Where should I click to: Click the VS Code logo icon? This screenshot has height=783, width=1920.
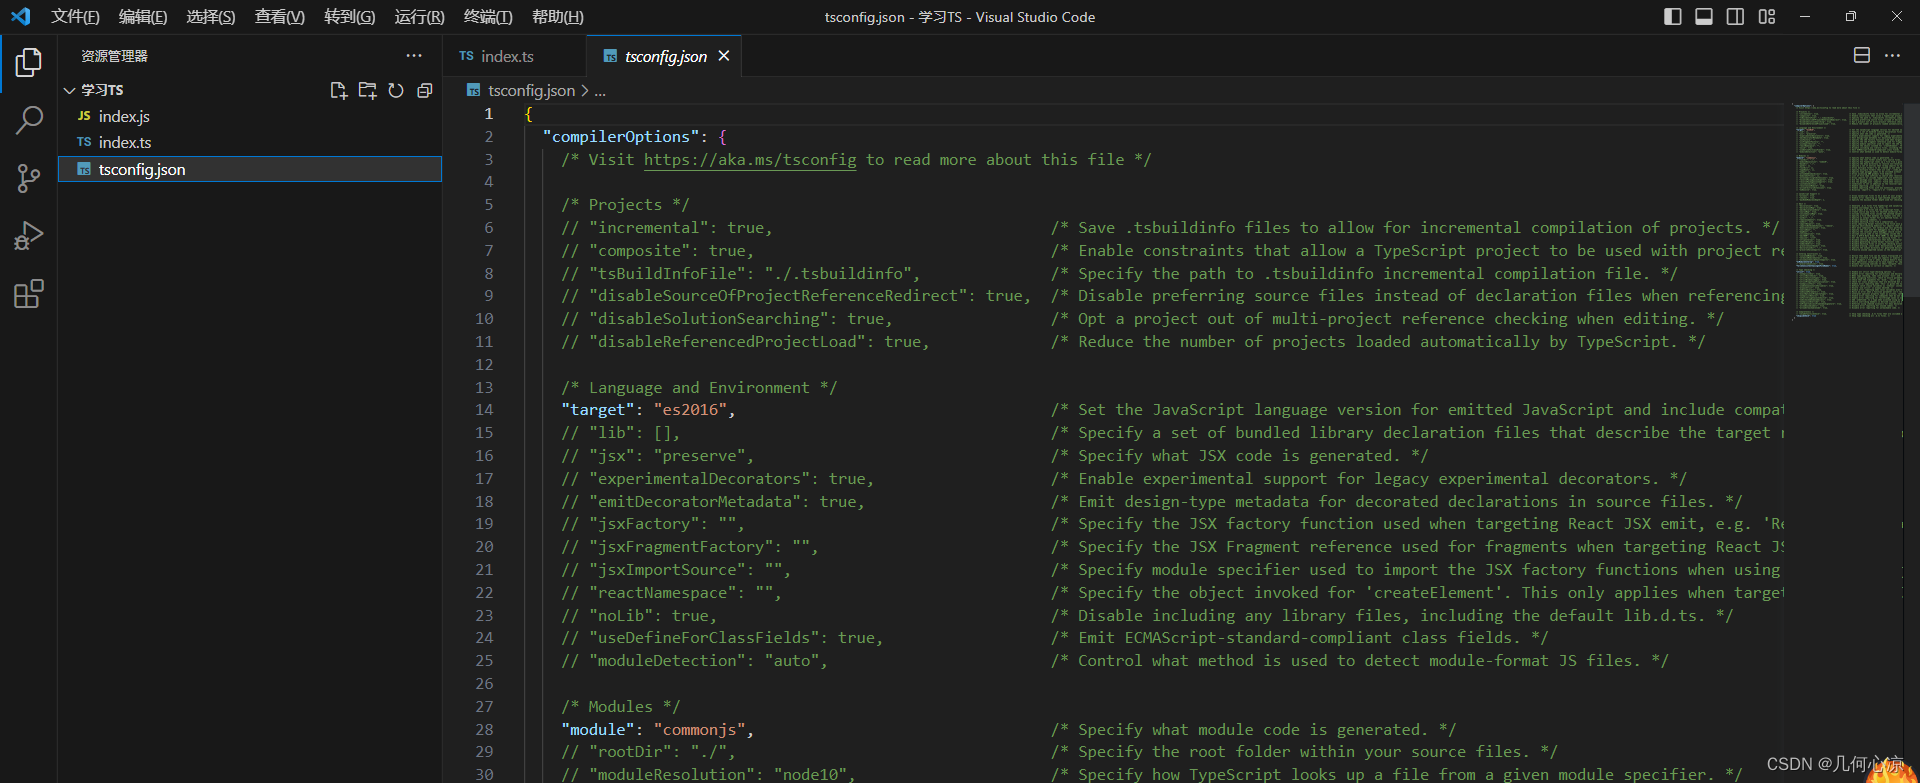pos(20,16)
